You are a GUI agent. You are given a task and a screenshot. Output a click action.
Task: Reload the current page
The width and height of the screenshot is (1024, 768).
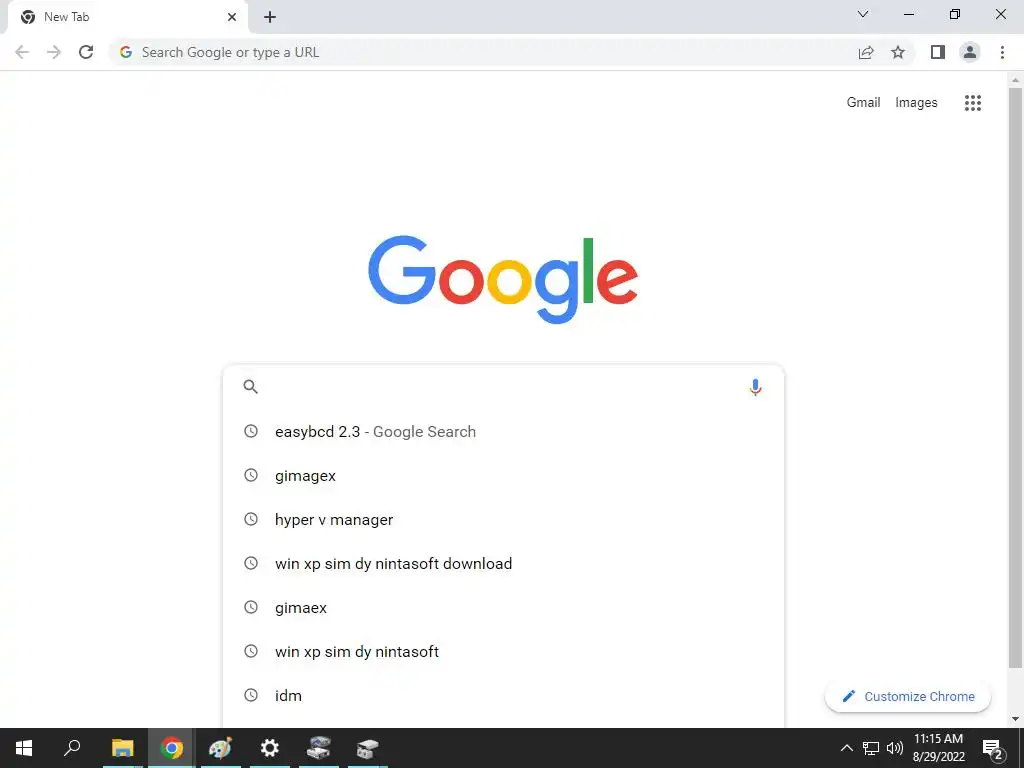(86, 52)
